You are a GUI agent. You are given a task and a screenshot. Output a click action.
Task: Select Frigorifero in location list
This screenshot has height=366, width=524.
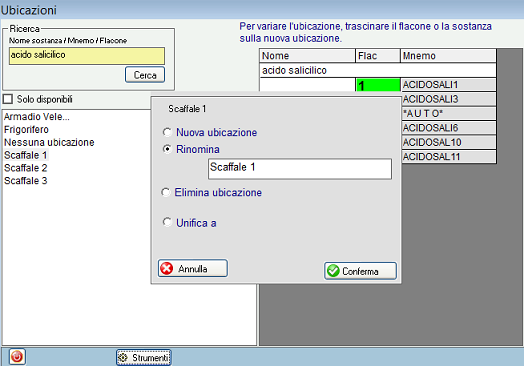(26, 129)
